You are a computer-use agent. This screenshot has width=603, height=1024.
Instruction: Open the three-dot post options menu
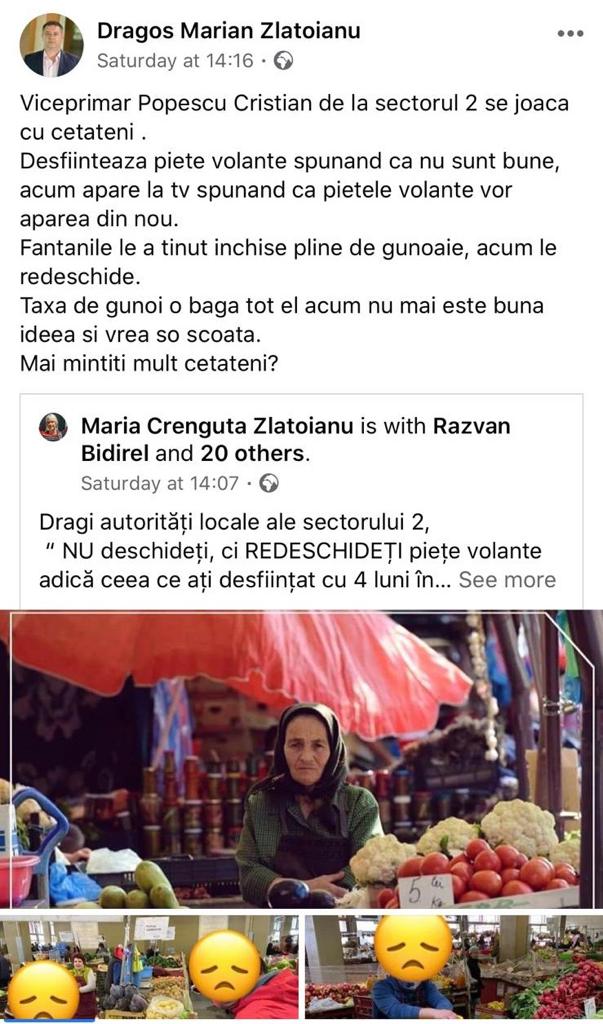pos(570,34)
